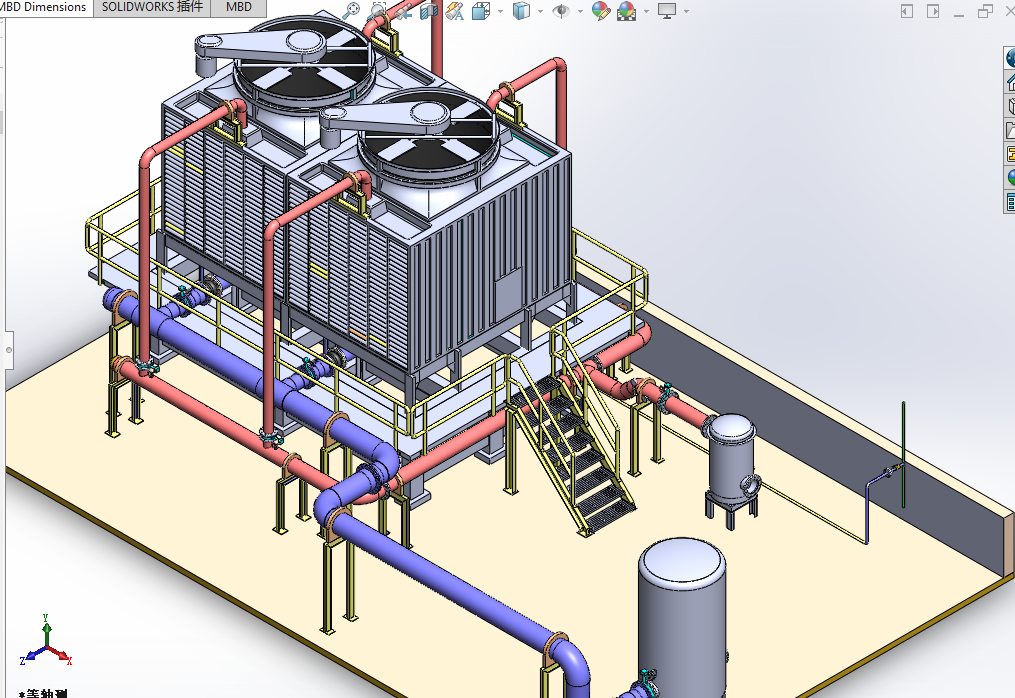Click the Display Style icon
The image size is (1015, 698).
pyautogui.click(x=521, y=11)
